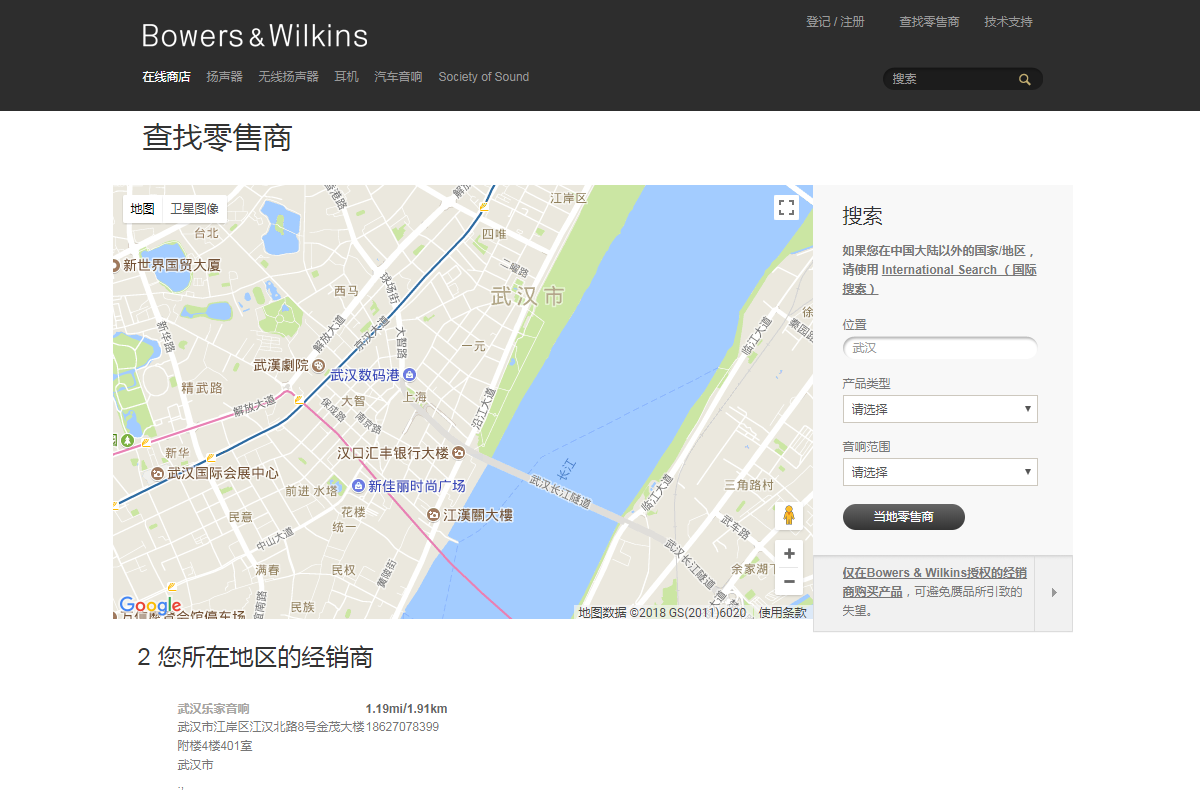Click the 江岸区 district label on map
The image size is (1200, 800).
point(569,198)
